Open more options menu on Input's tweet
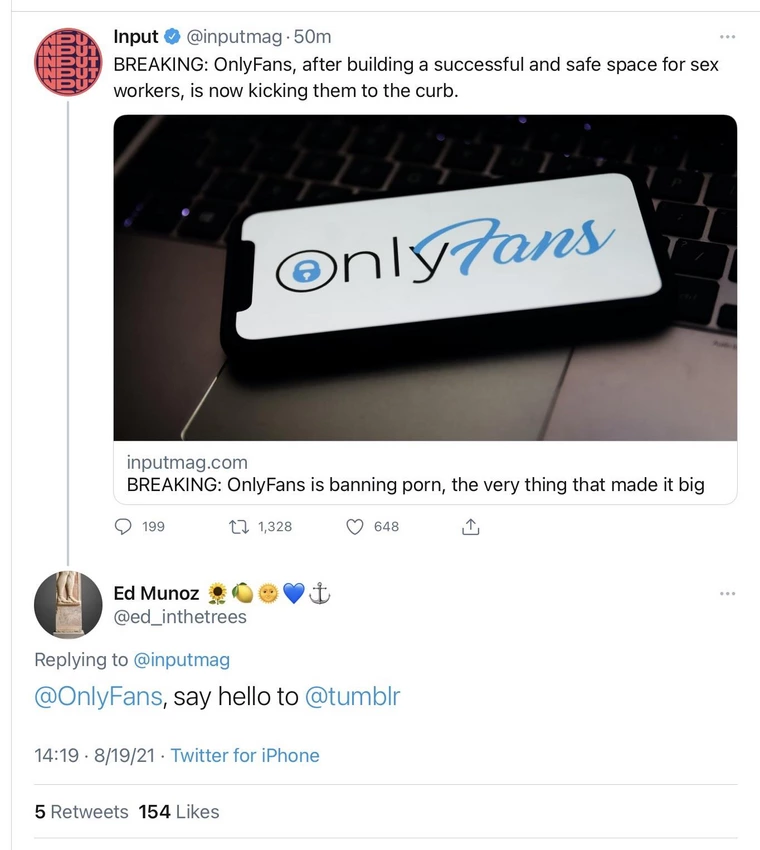Screen dimensions: 760x850 (727, 35)
